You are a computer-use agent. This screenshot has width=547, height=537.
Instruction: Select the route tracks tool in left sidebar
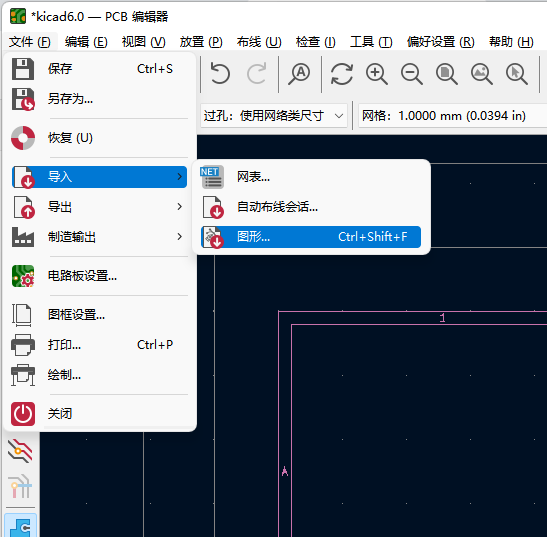[20, 451]
